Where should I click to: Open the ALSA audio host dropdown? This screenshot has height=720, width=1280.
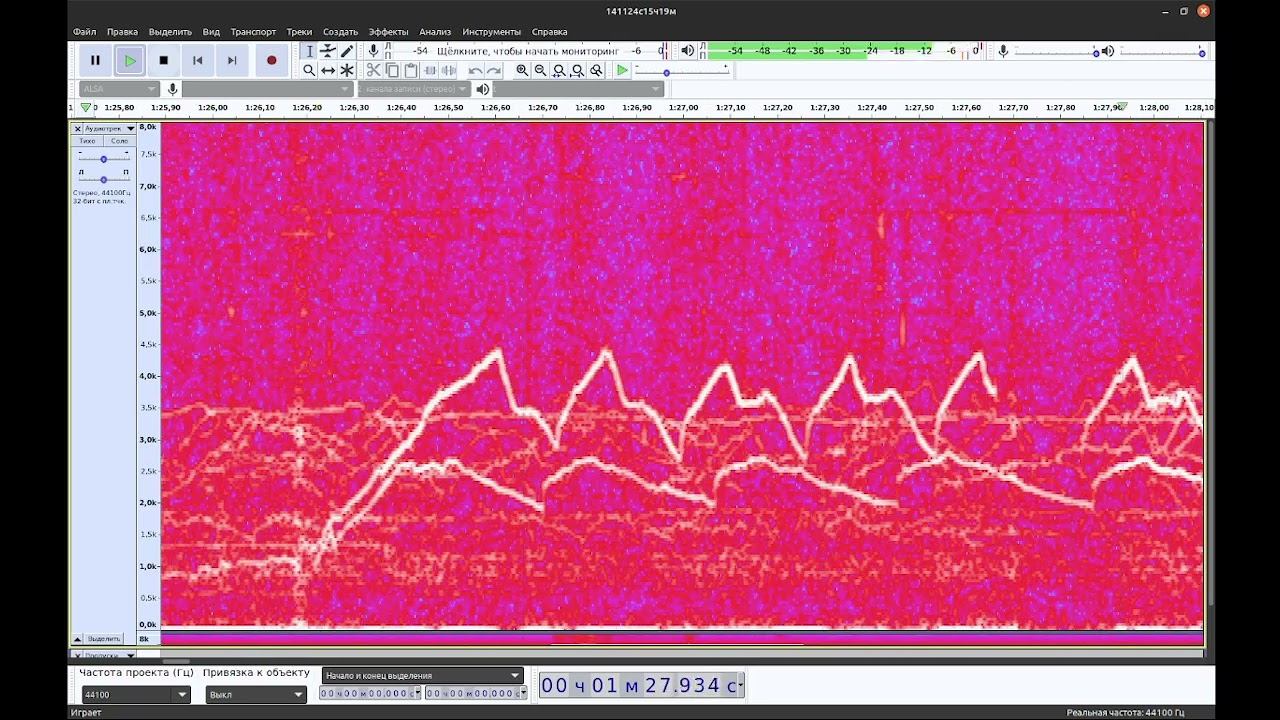tap(119, 89)
